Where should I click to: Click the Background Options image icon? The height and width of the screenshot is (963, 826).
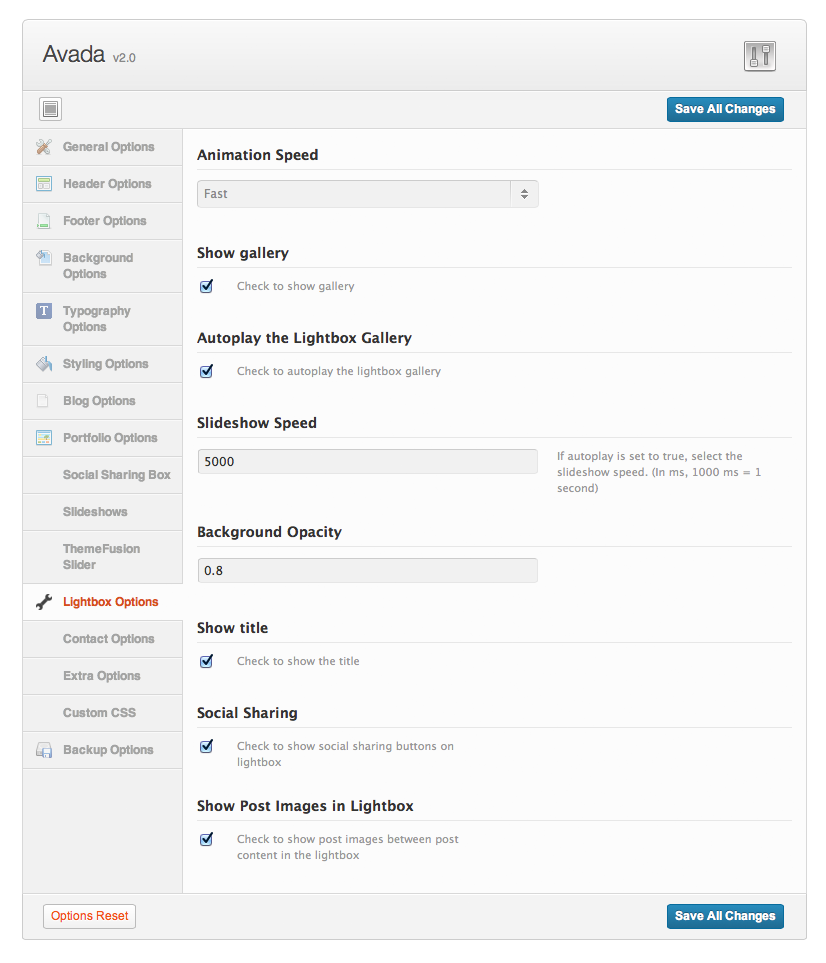click(x=43, y=258)
